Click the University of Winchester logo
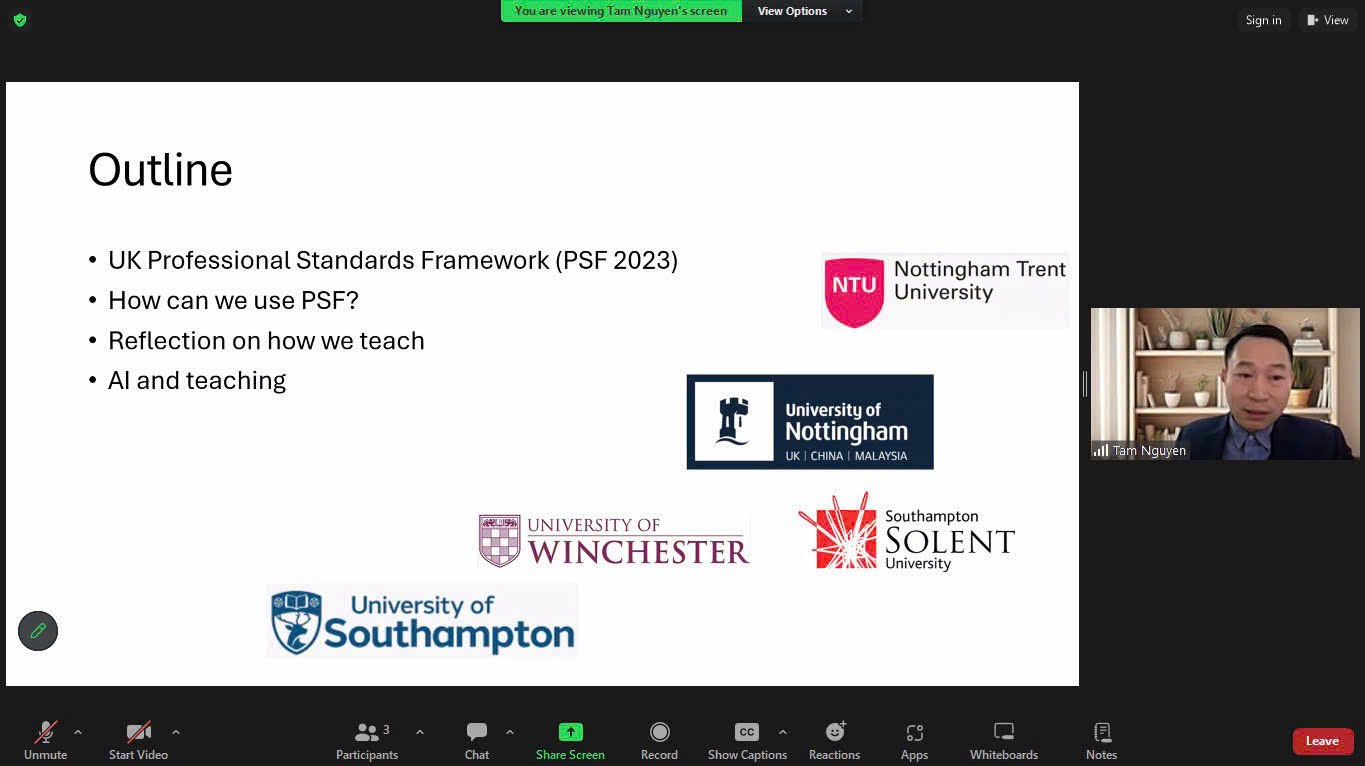Viewport: 1365px width, 766px height. (614, 541)
